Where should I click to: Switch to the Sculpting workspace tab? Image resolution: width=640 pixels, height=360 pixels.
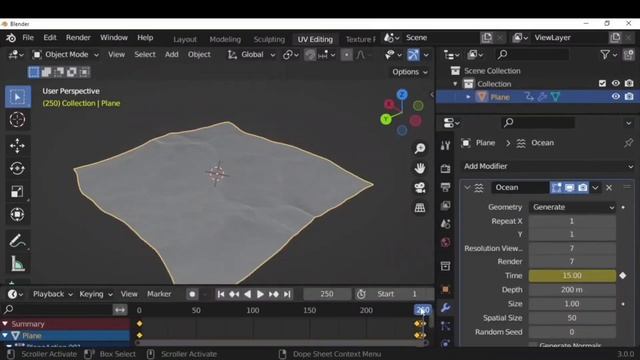tap(269, 39)
